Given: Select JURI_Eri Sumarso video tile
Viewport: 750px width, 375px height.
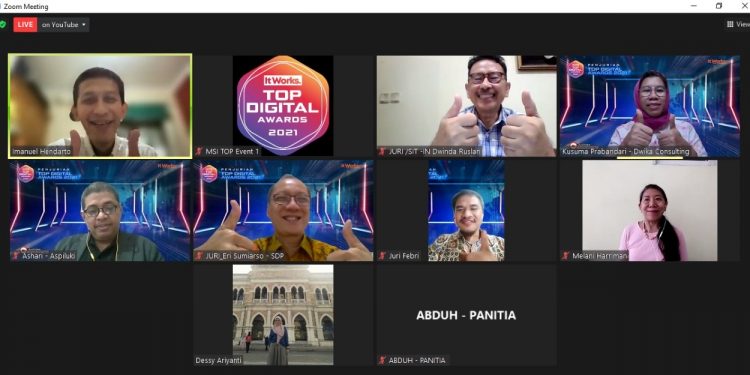Looking at the screenshot, I should tap(283, 210).
